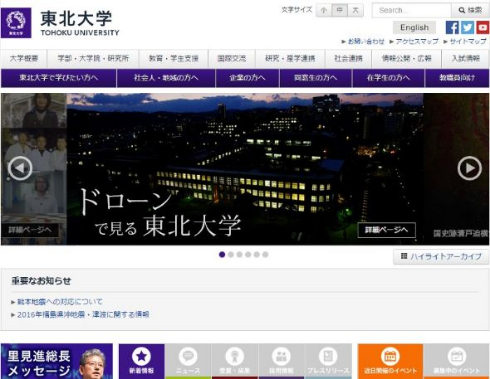
Task: Show the previous carousel slide arrow
Action: (x=20, y=168)
